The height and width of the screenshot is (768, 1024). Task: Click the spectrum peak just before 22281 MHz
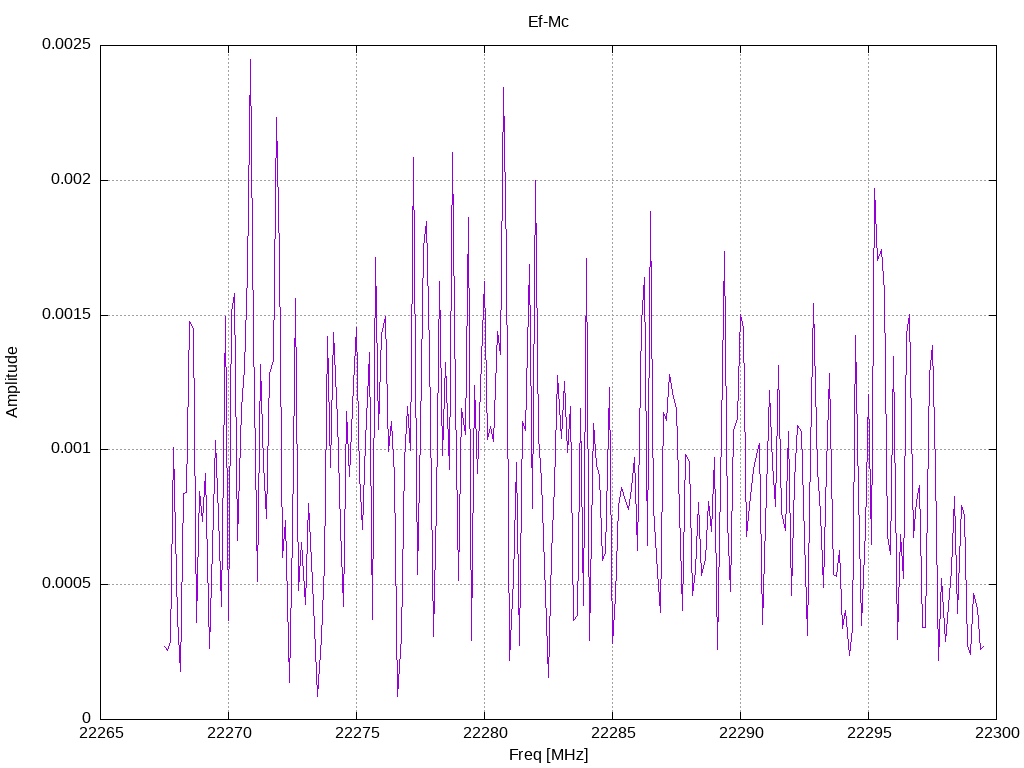504,88
